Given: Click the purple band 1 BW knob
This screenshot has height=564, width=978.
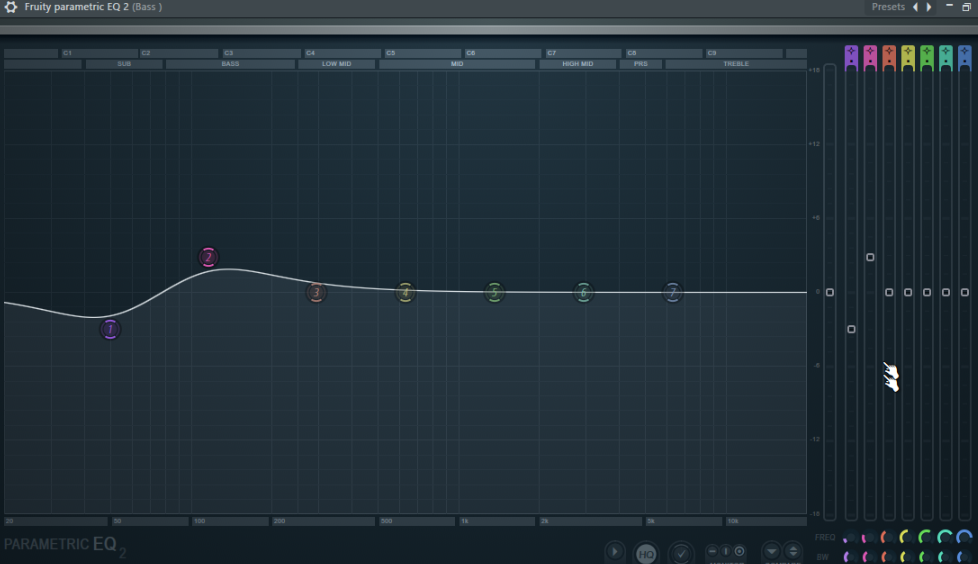Looking at the screenshot, I should click(849, 557).
